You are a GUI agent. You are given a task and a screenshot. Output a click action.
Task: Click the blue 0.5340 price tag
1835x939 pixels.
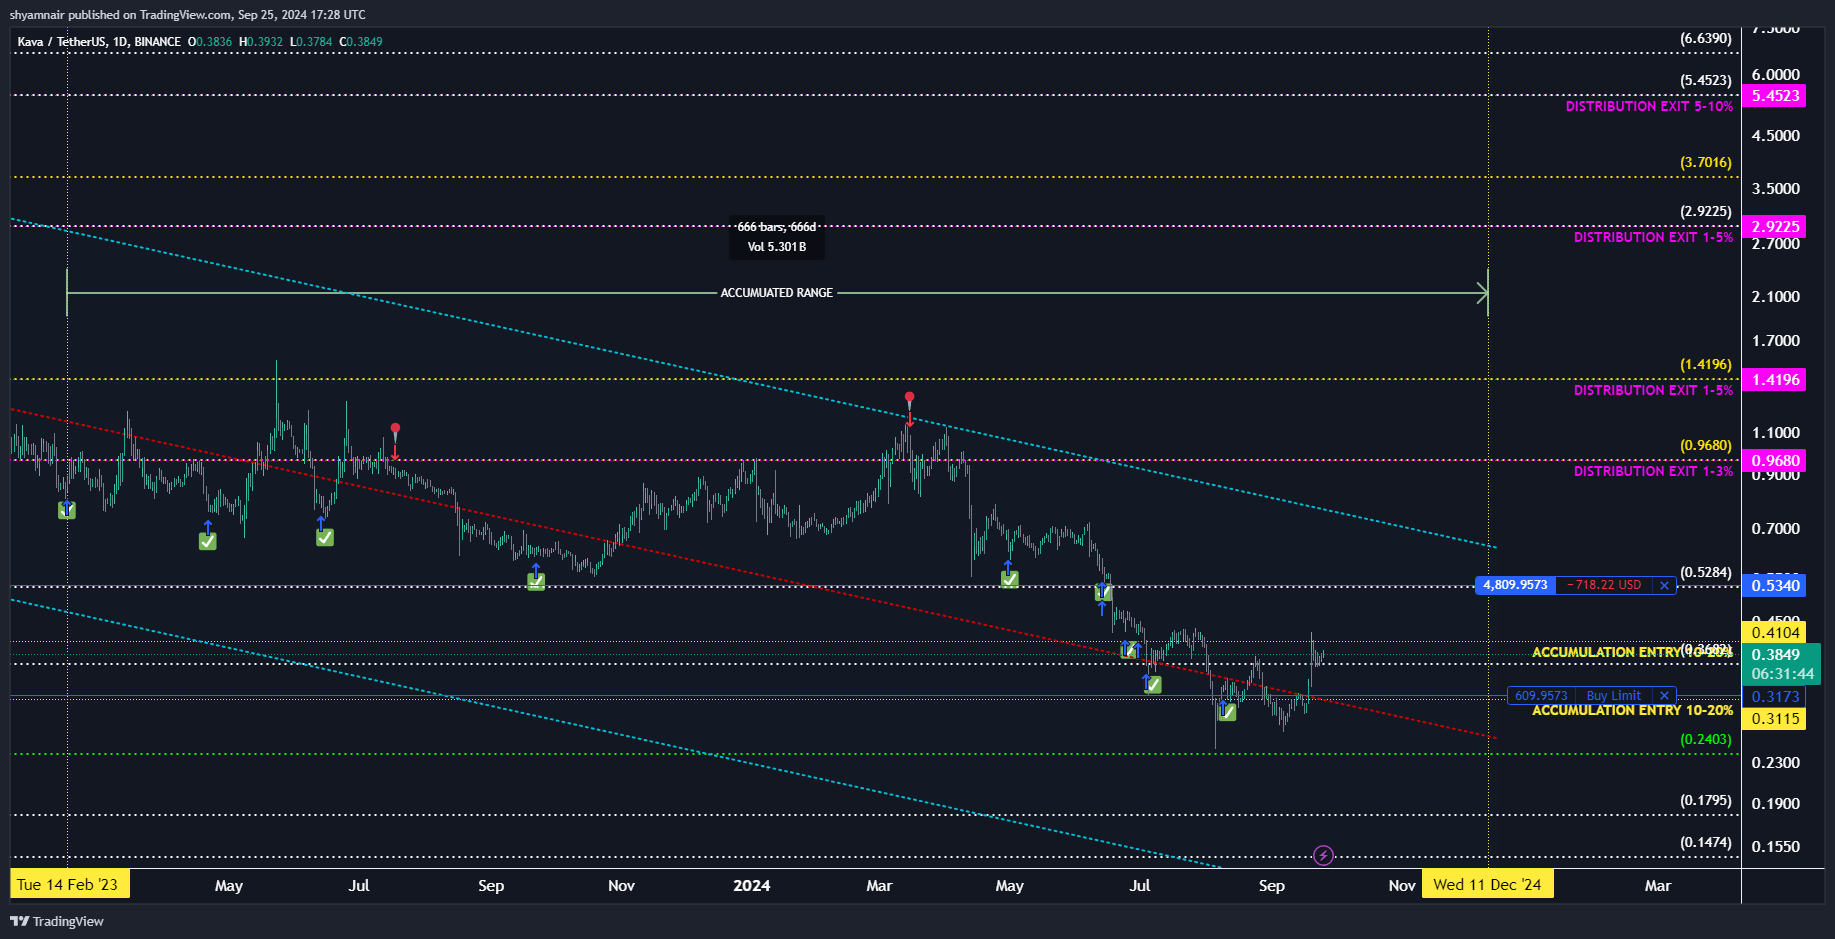click(x=1775, y=586)
